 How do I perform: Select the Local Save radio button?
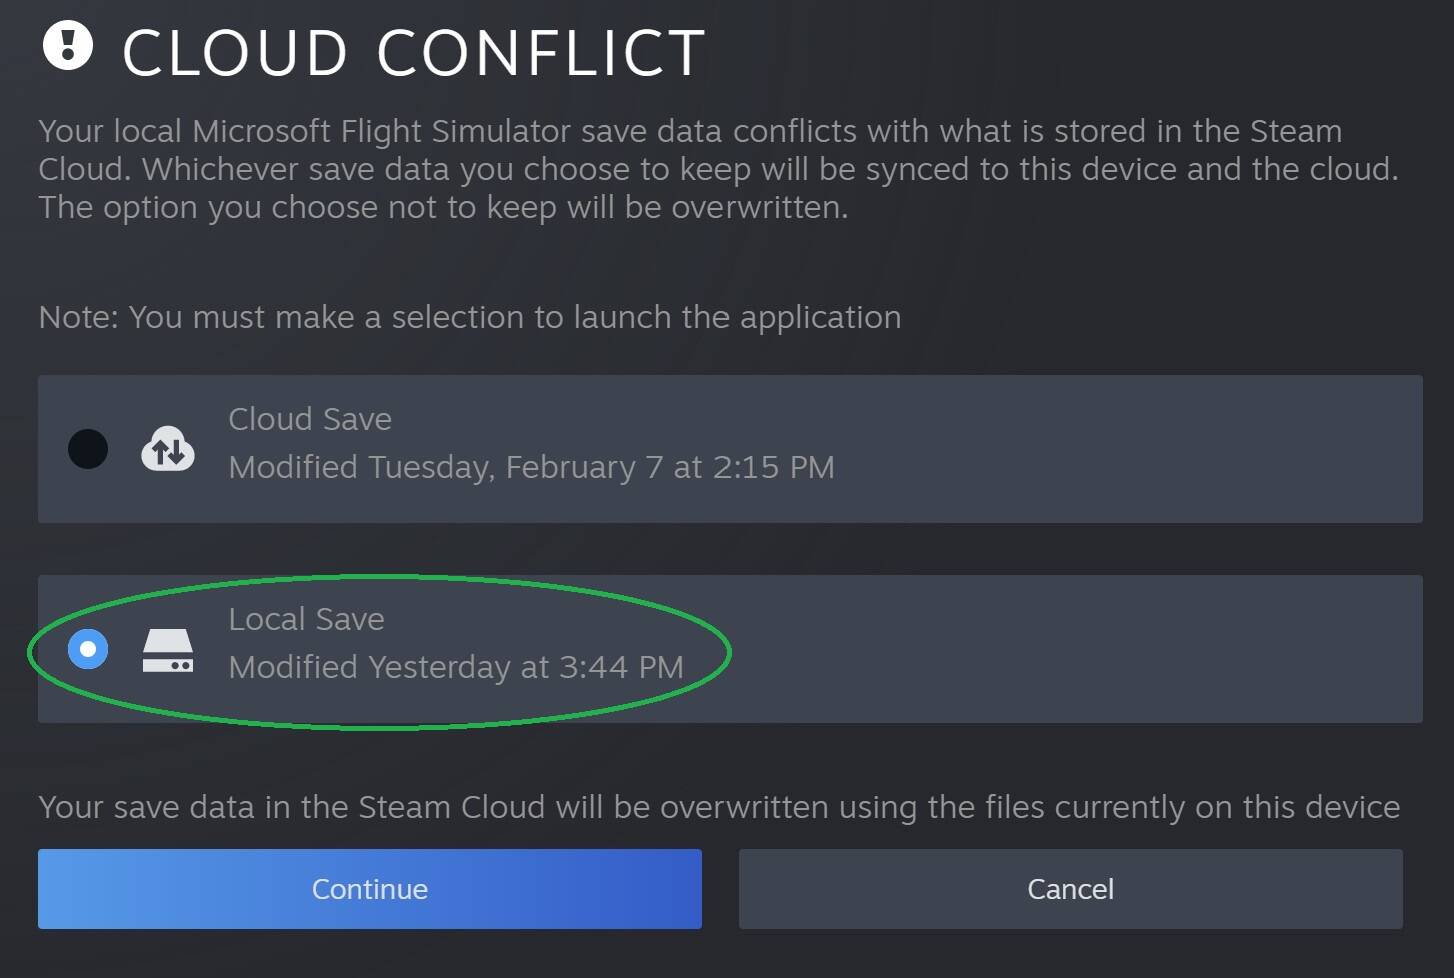pyautogui.click(x=88, y=650)
